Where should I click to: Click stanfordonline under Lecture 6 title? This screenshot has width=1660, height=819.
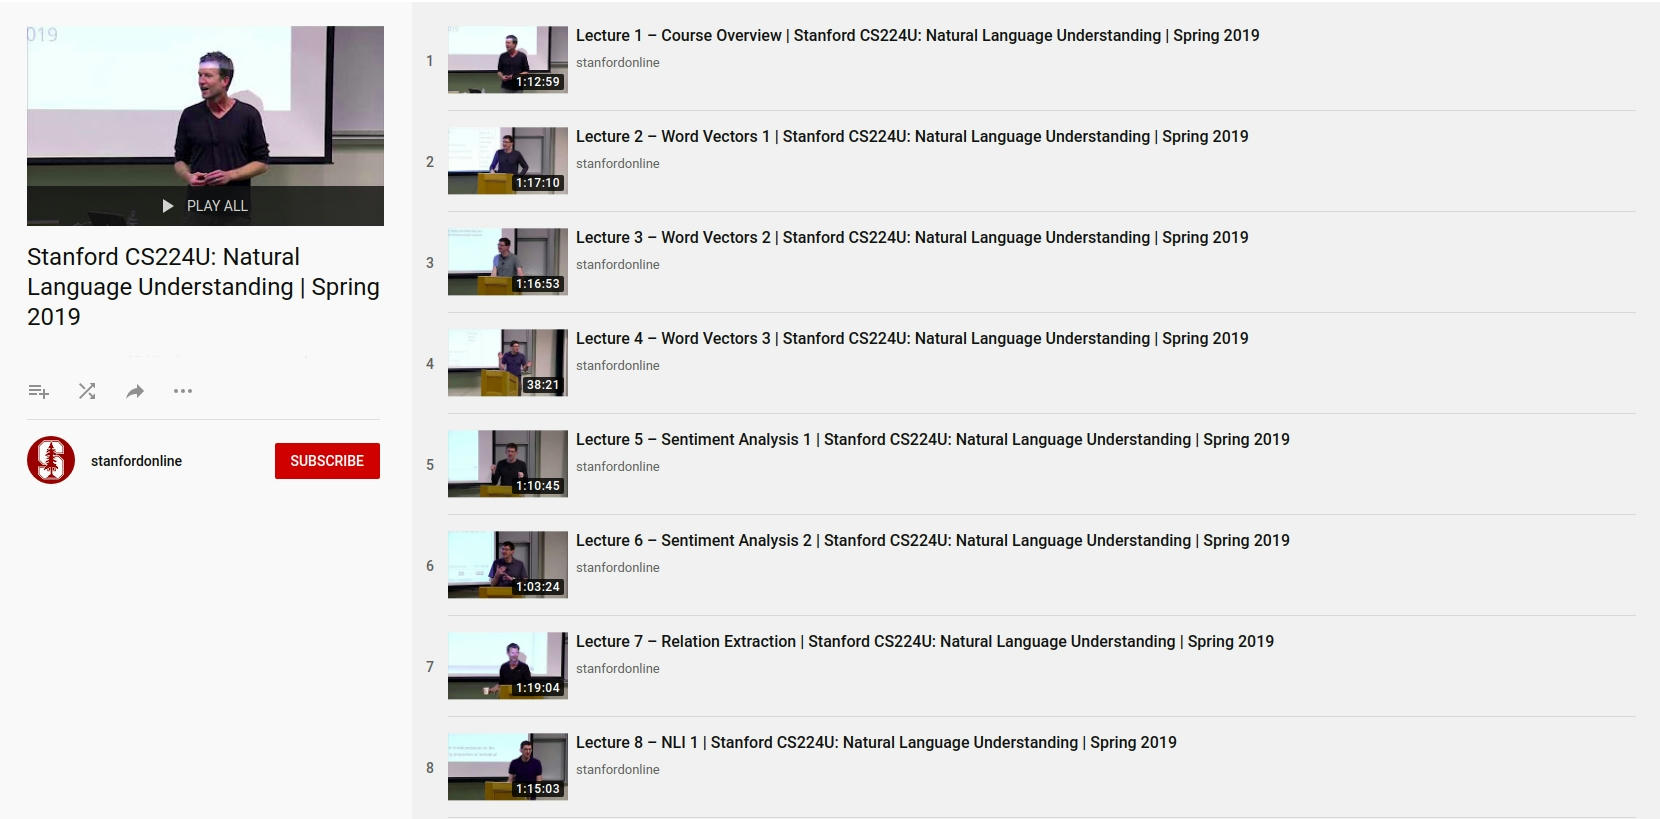point(617,567)
